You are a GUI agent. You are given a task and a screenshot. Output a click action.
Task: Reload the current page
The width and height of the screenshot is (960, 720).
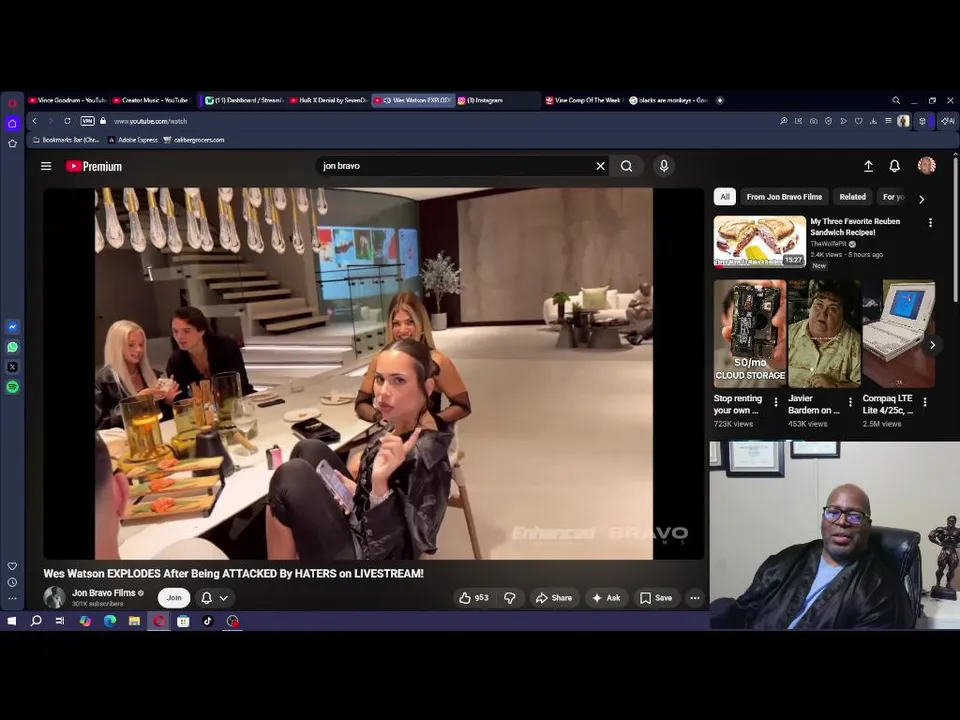67,121
